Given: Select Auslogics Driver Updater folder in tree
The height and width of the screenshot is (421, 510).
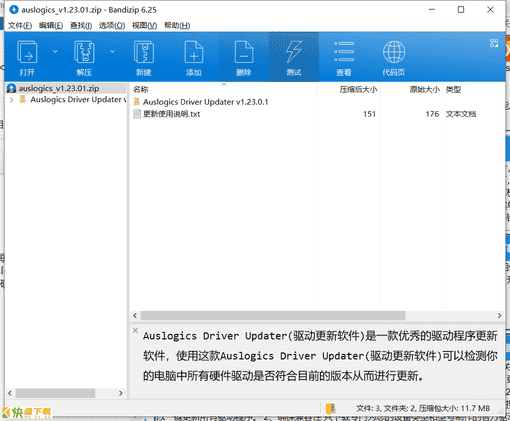Looking at the screenshot, I should 78,100.
